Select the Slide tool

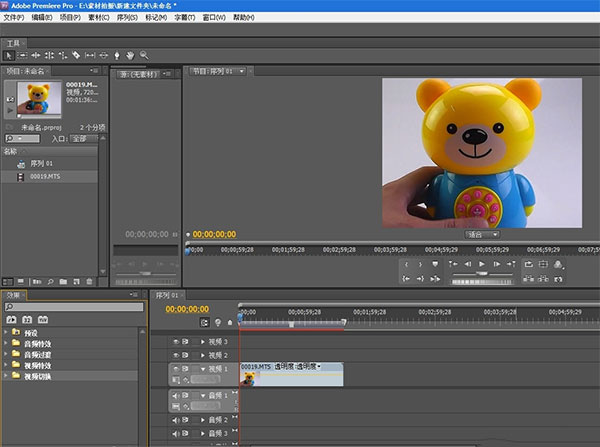point(104,55)
